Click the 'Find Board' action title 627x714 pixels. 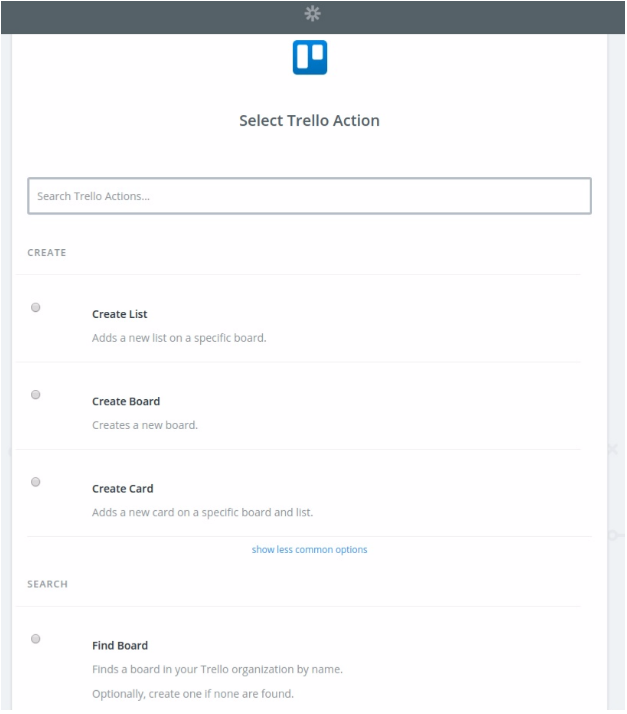(120, 646)
